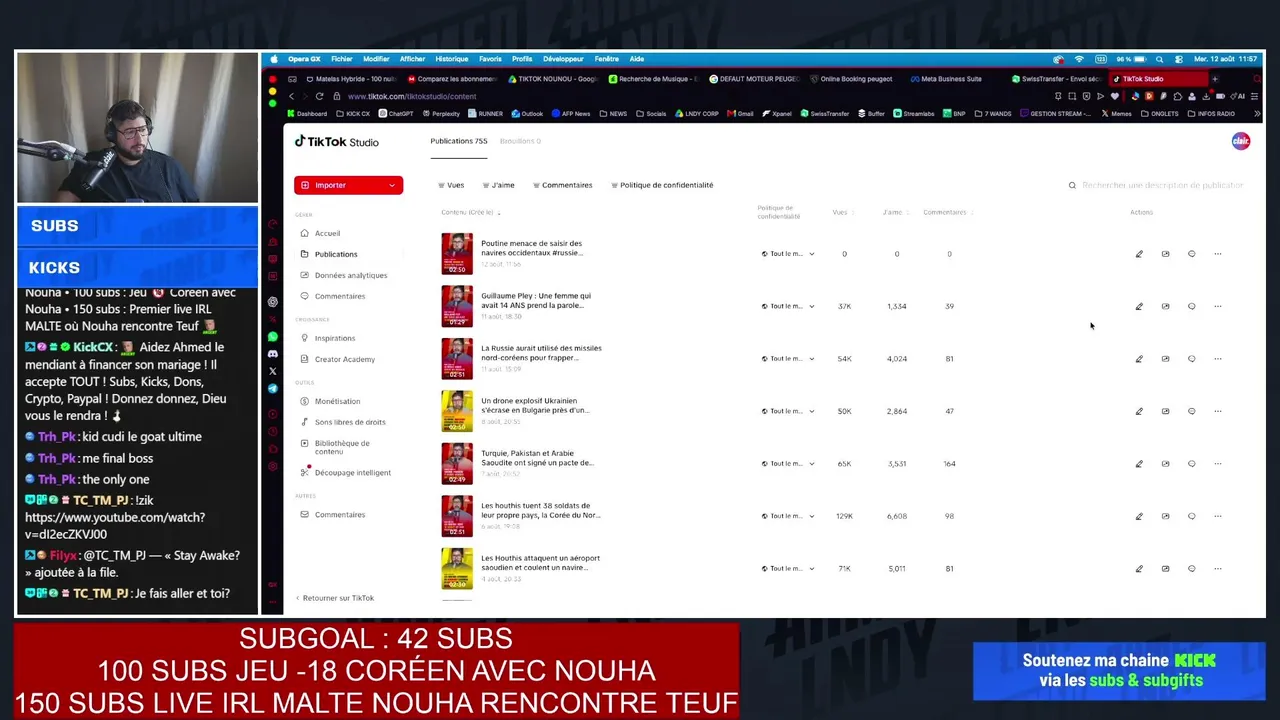Open privacy dropdown for La Russie missiles post

point(788,358)
